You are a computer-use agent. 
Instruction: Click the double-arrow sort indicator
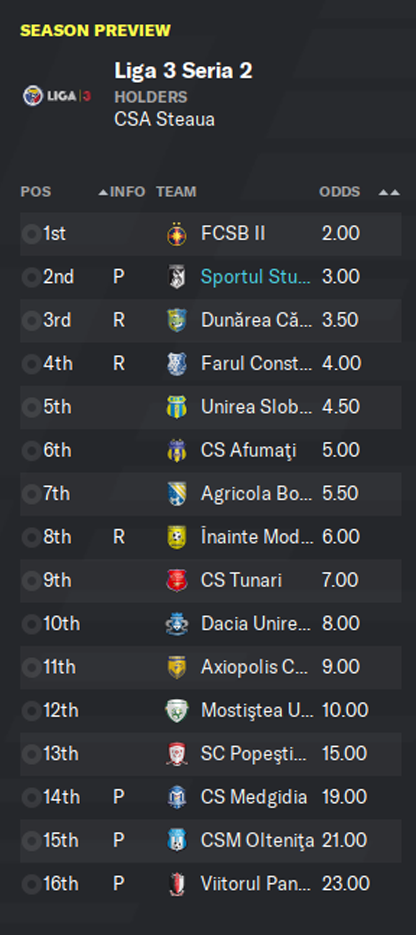coord(389,193)
